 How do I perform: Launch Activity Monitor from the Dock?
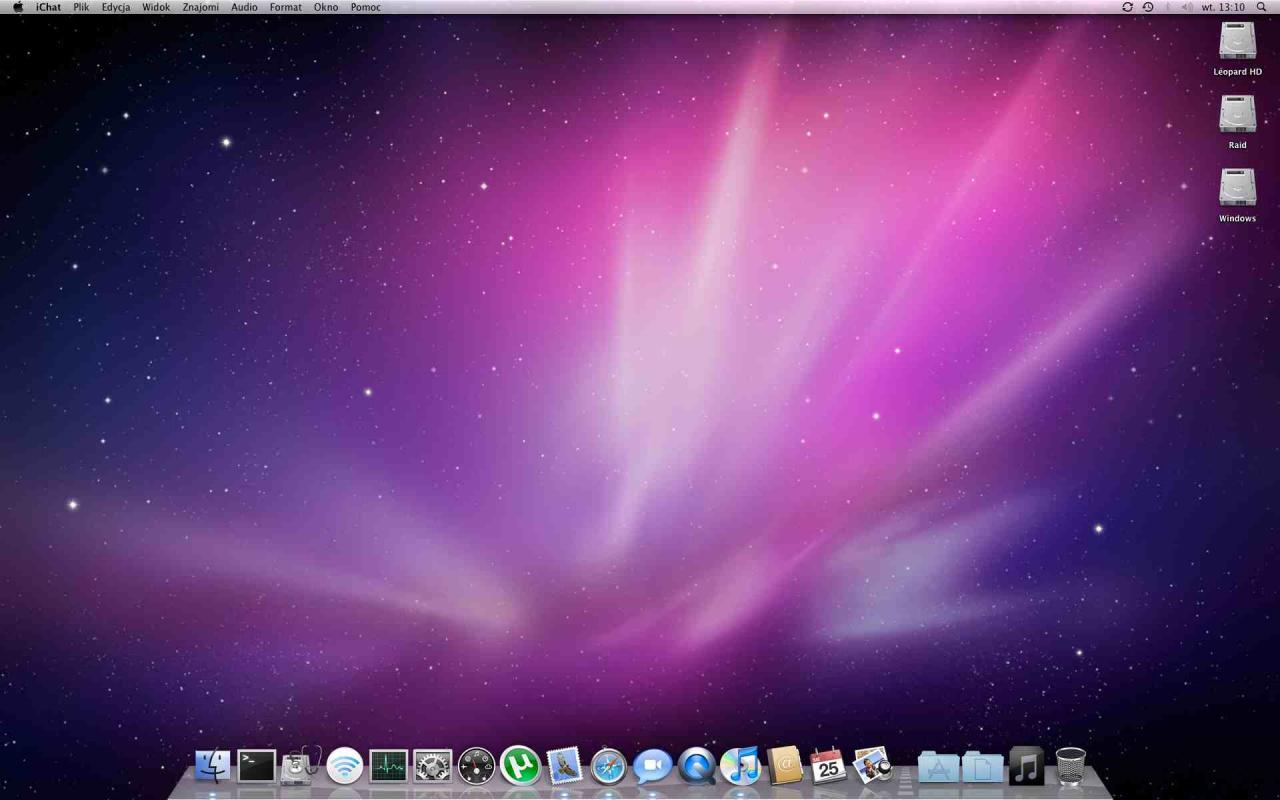tap(388, 766)
